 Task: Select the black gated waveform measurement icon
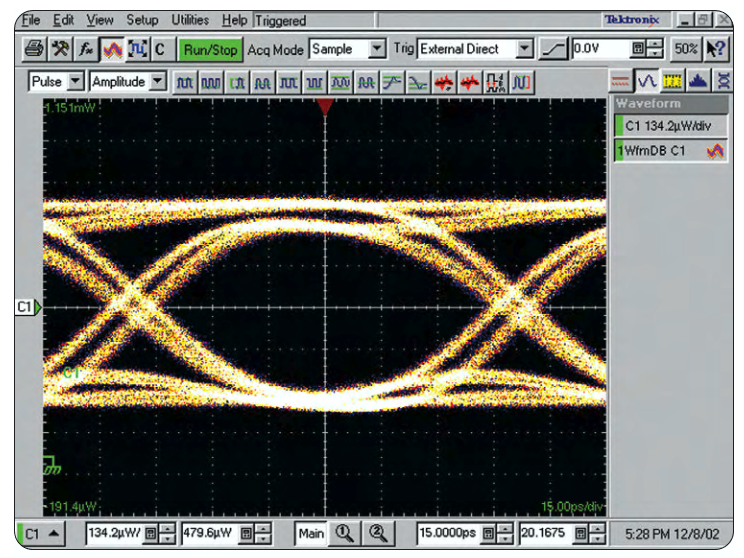coord(495,83)
